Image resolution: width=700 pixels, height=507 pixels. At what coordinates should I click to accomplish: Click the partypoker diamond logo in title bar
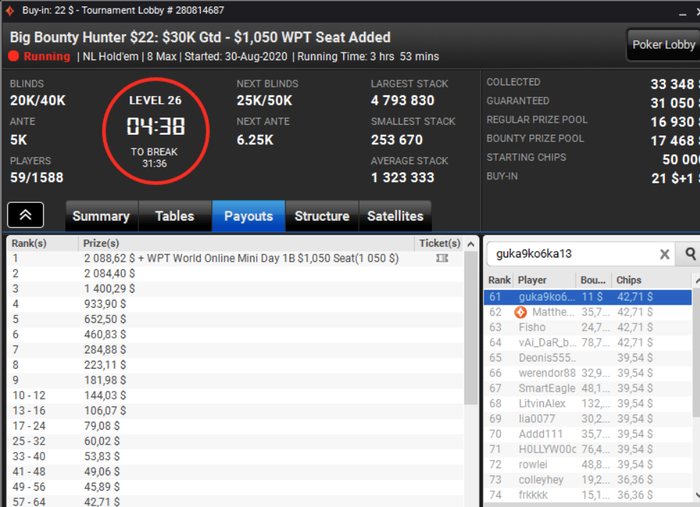pos(9,10)
